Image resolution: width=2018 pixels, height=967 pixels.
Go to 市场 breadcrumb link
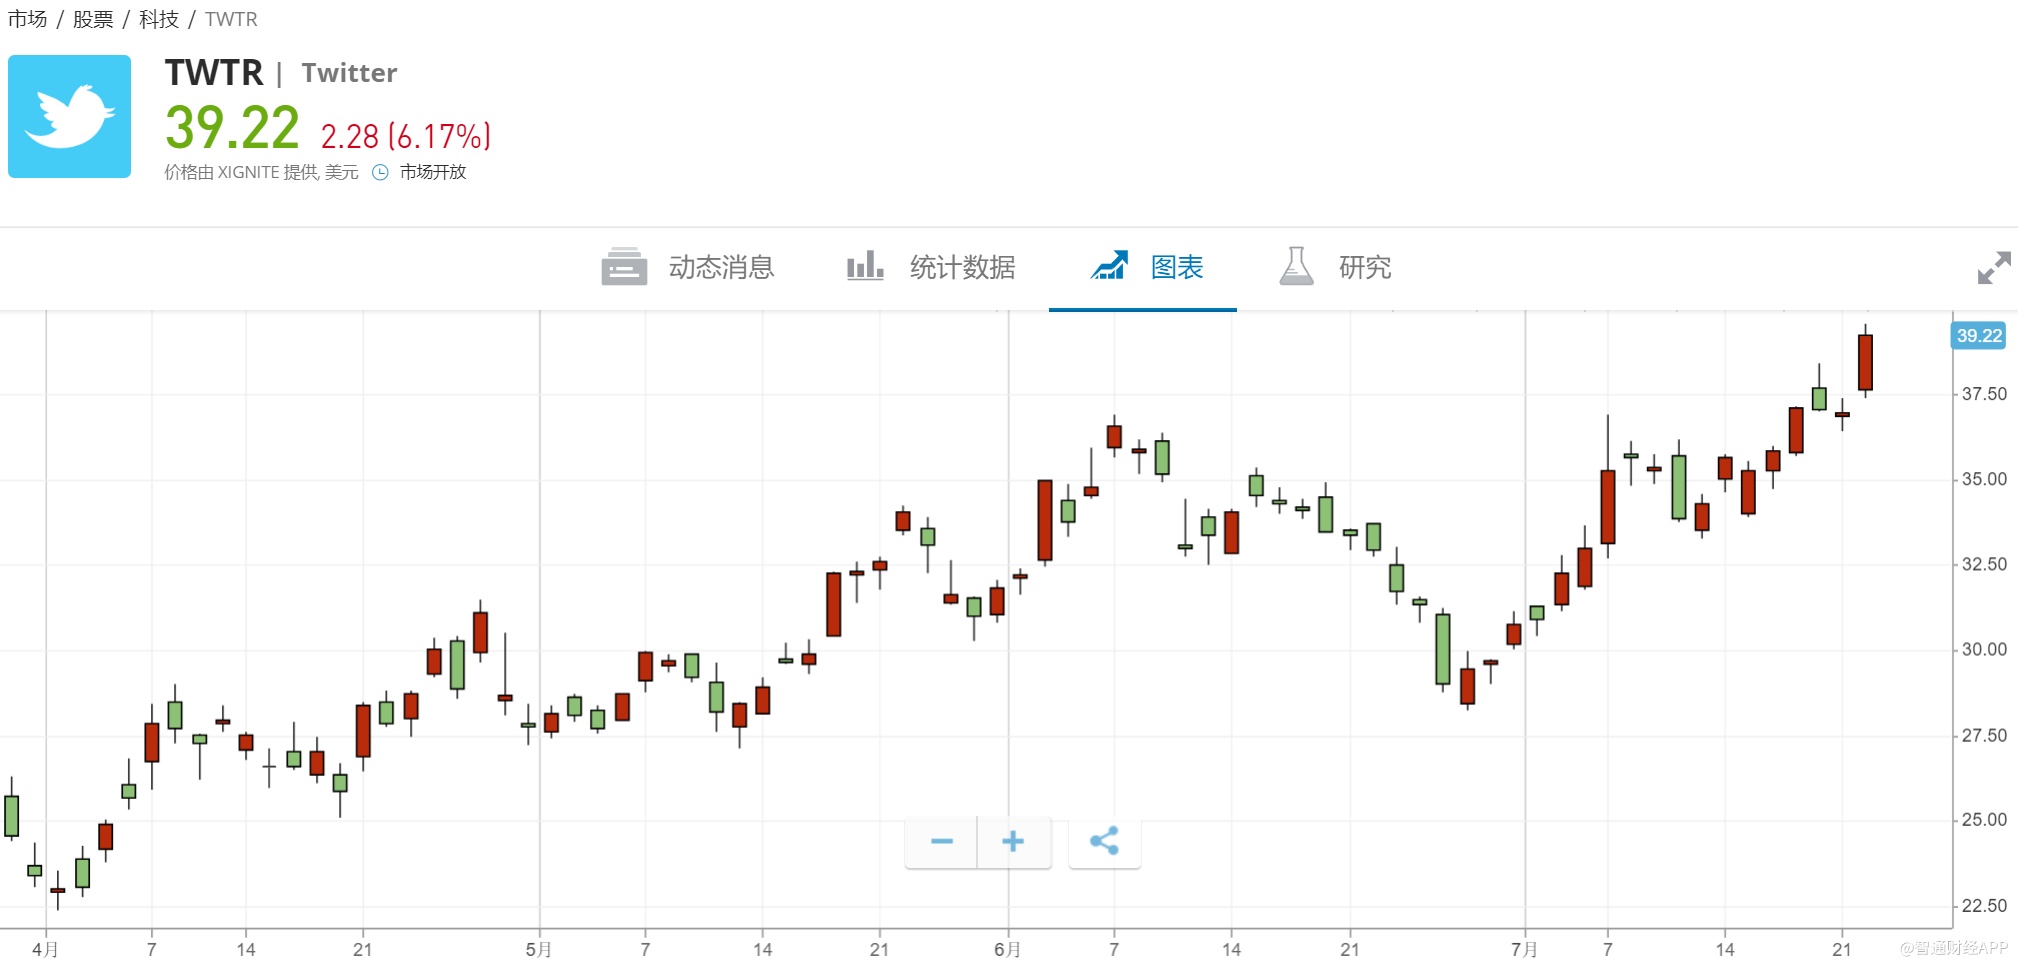pos(28,19)
